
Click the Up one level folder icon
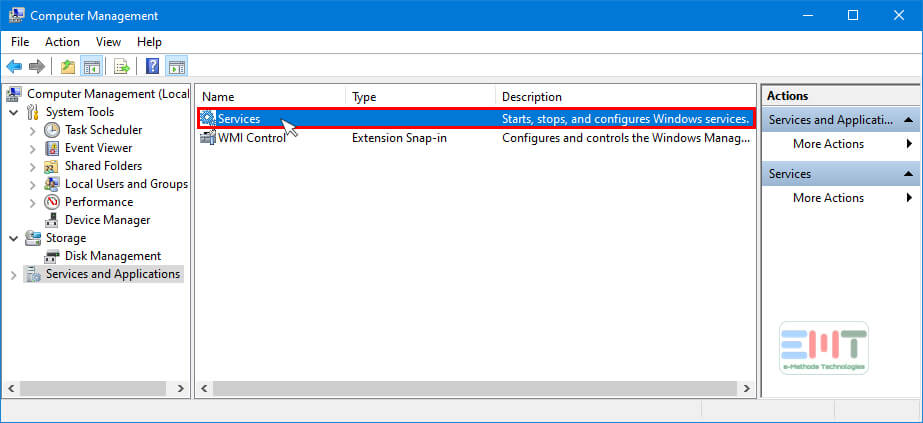click(x=68, y=66)
